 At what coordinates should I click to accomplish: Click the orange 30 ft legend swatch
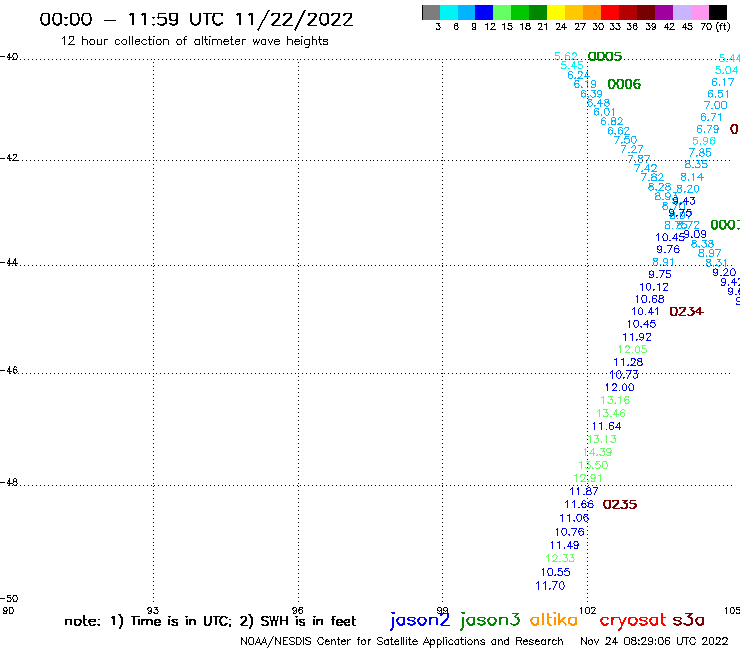click(x=592, y=12)
